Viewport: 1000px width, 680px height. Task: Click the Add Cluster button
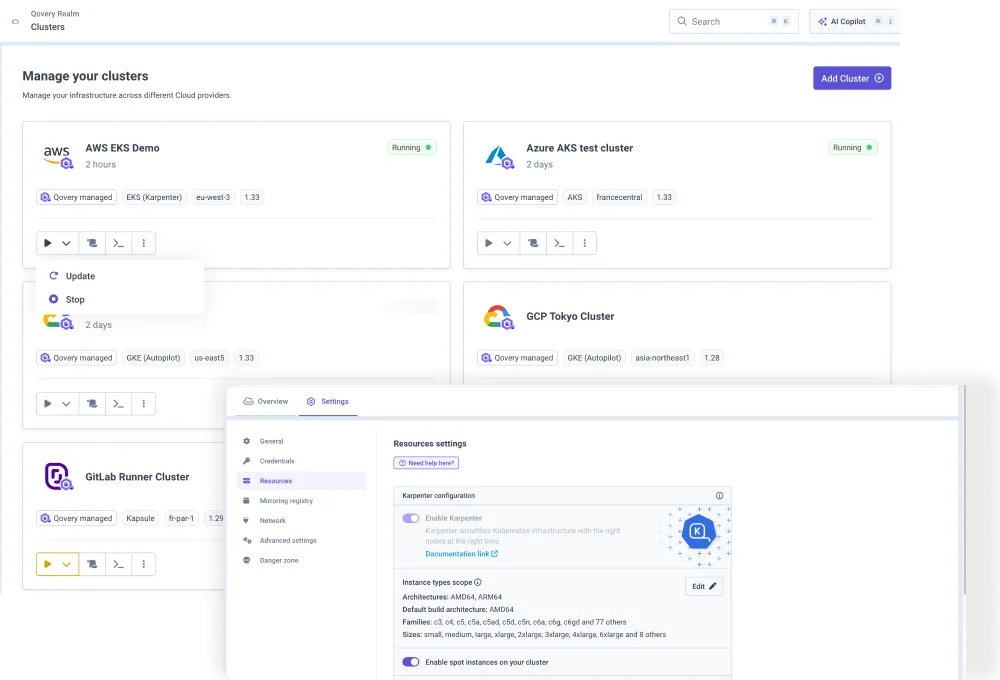pyautogui.click(x=851, y=78)
